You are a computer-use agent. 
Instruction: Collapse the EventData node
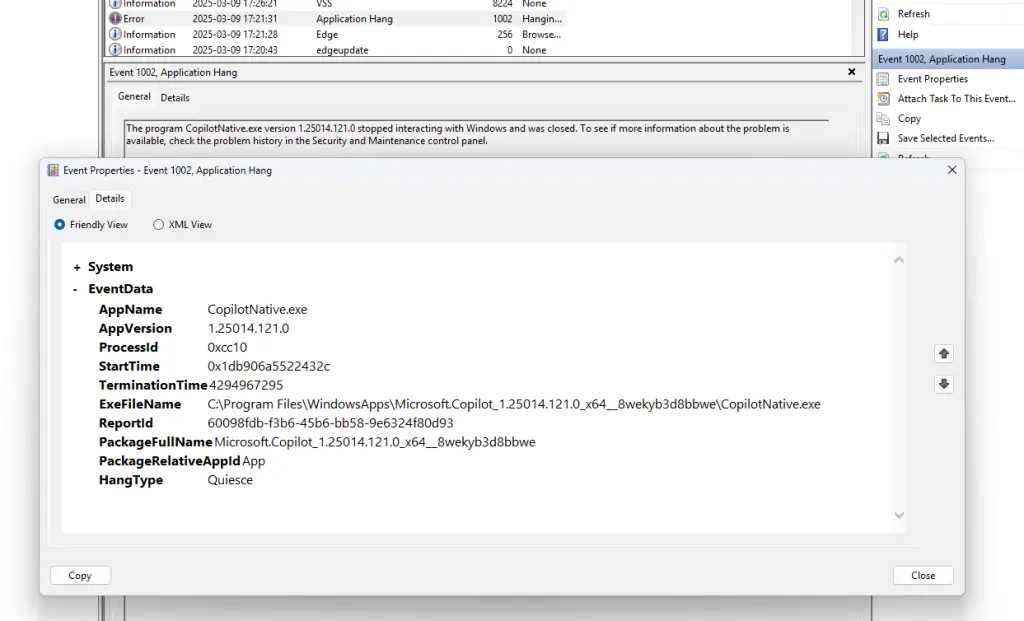pos(76,290)
